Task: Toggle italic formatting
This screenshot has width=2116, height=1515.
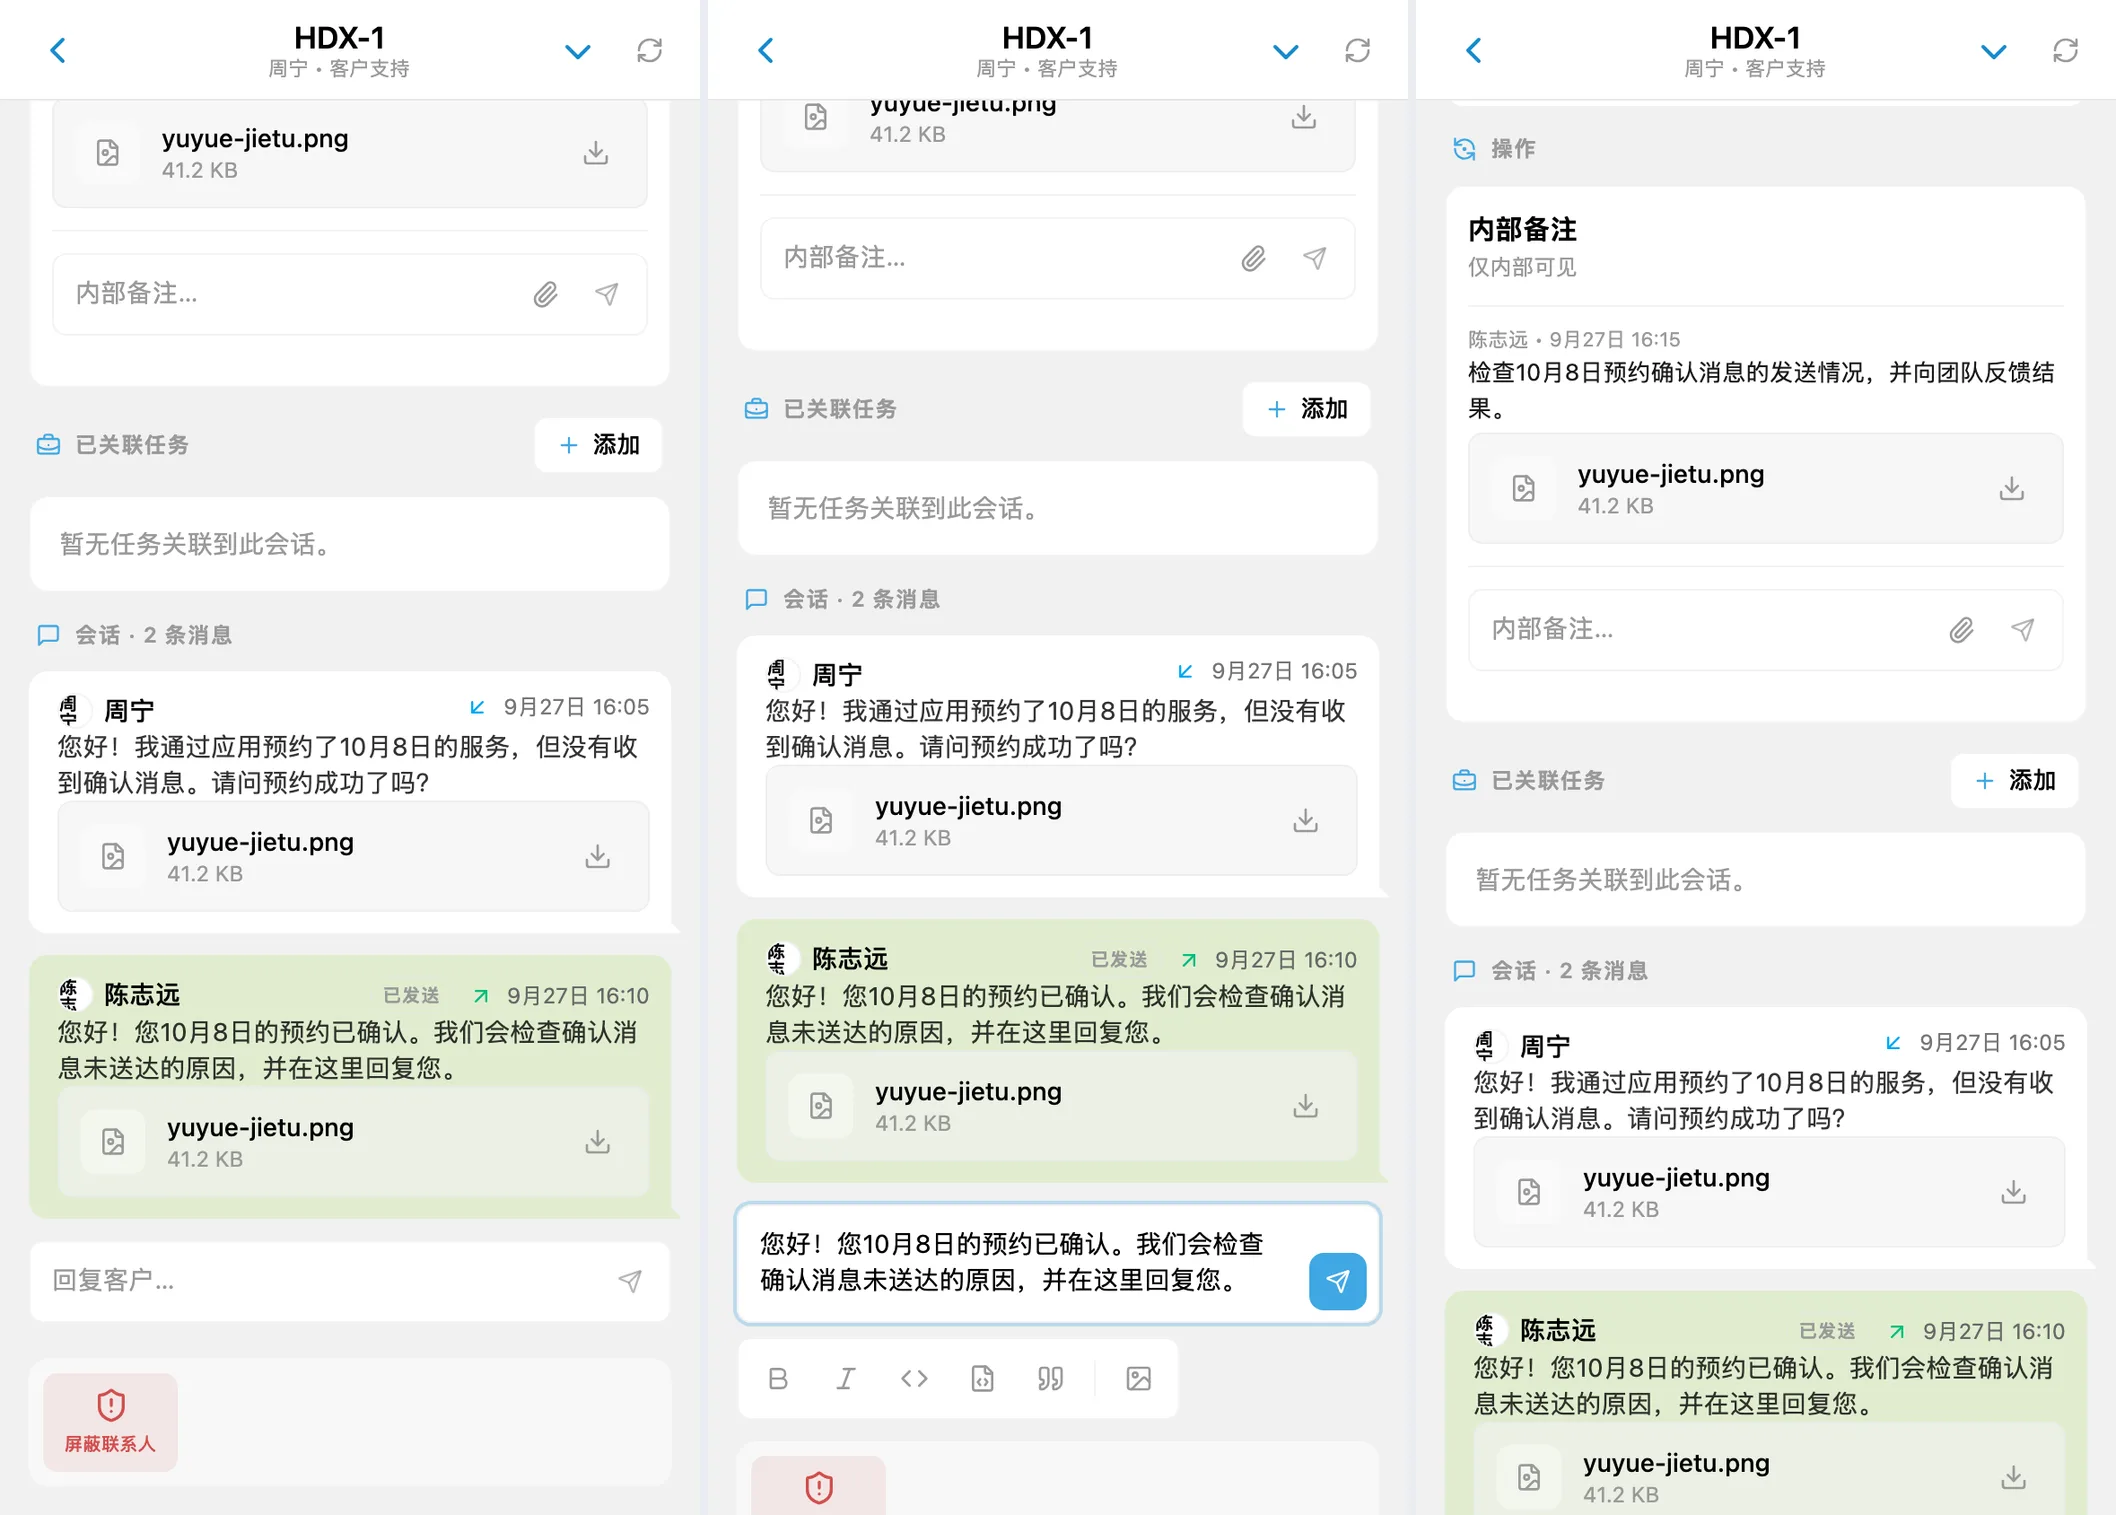Action: pos(846,1379)
